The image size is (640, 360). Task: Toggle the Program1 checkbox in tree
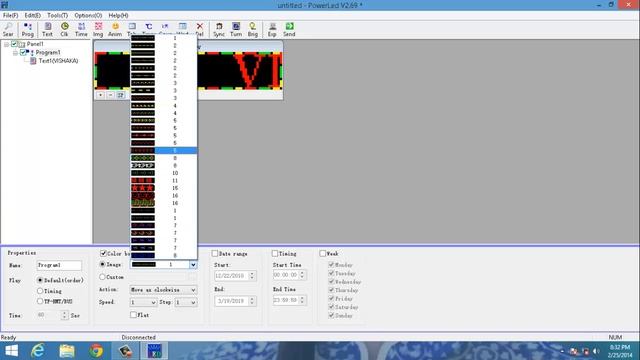[23, 52]
